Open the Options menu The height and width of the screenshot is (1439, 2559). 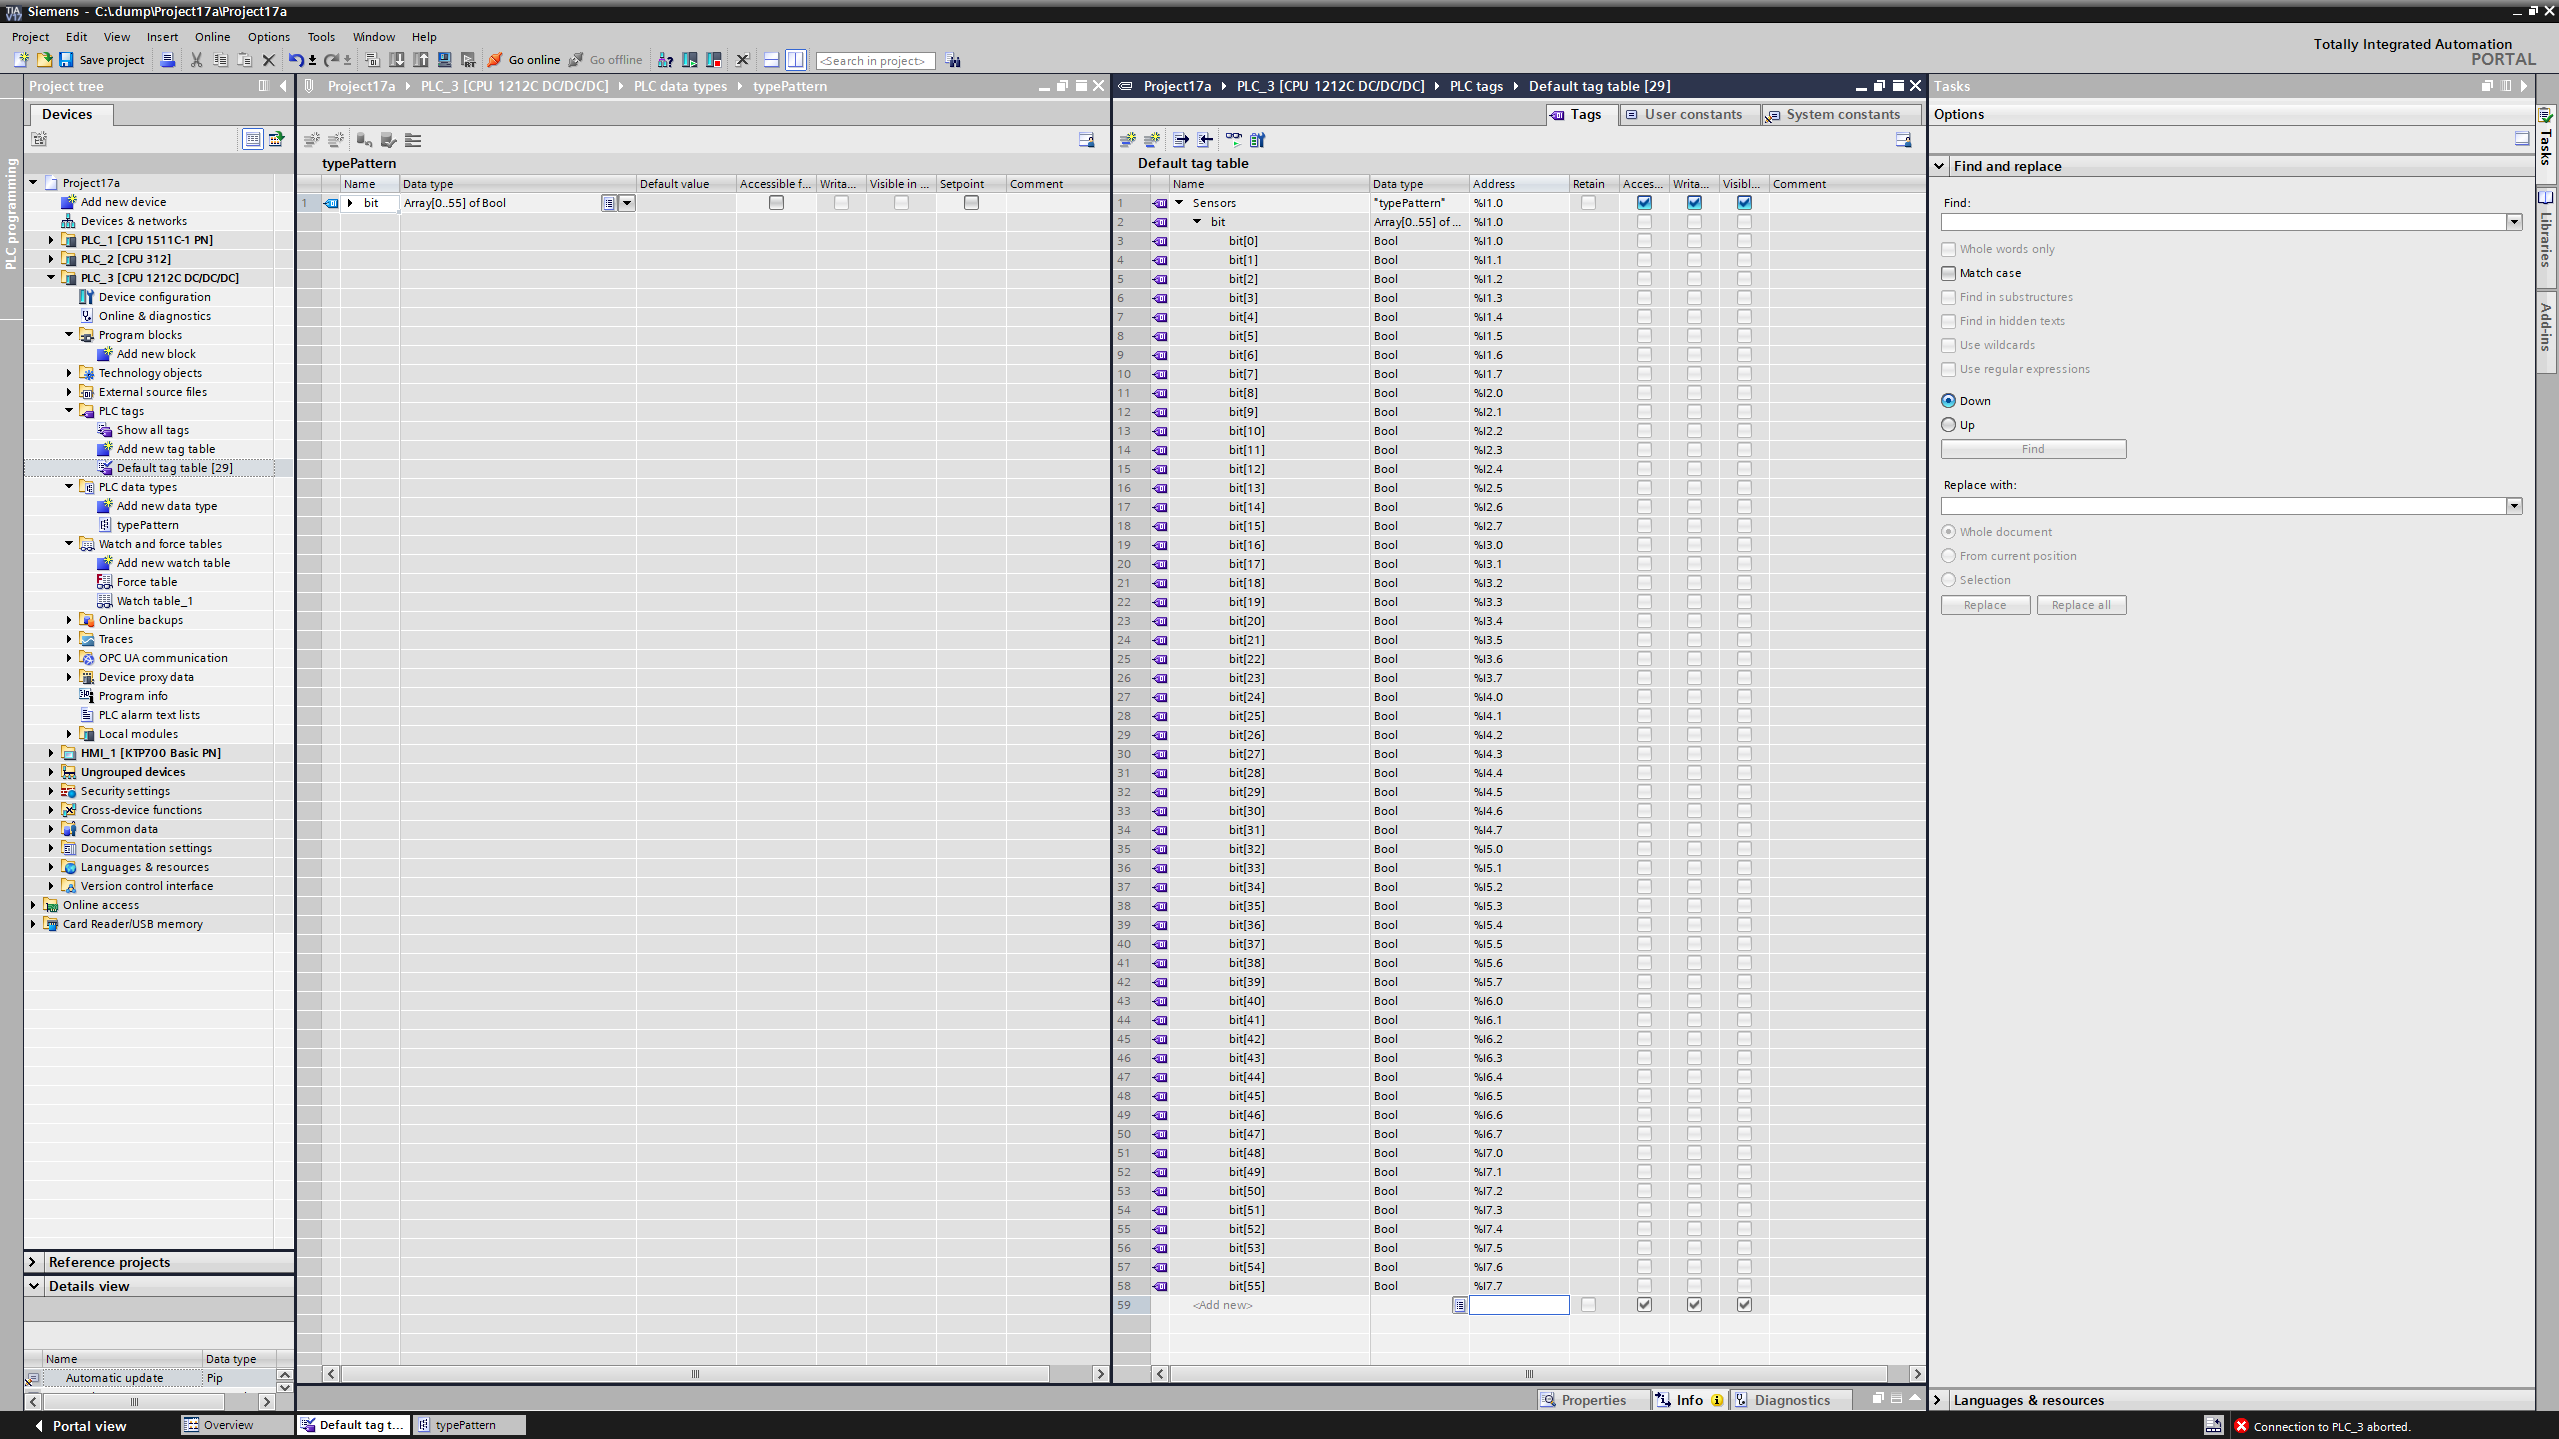click(x=268, y=37)
